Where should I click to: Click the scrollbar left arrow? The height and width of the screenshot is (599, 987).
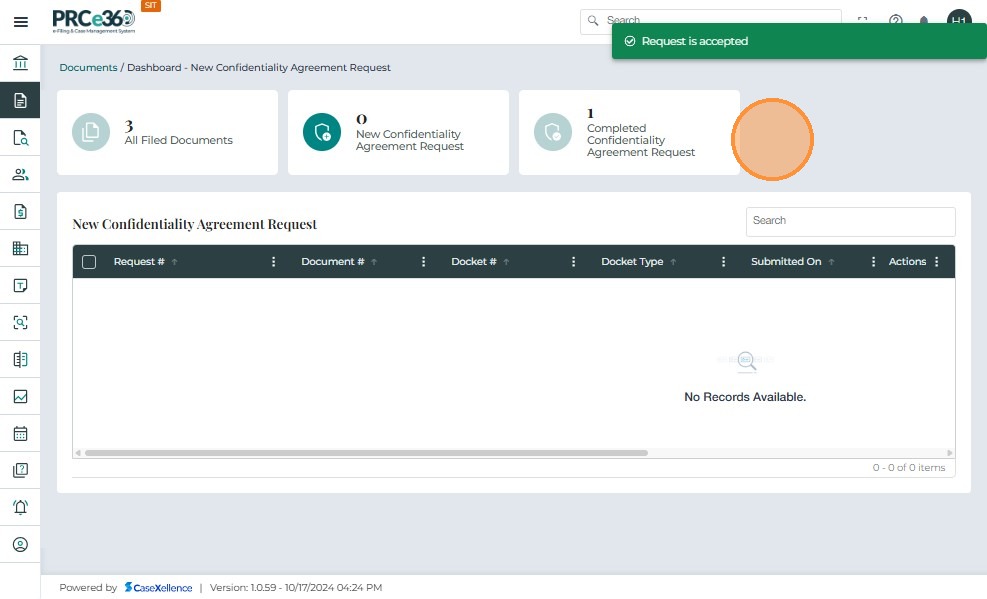78,453
